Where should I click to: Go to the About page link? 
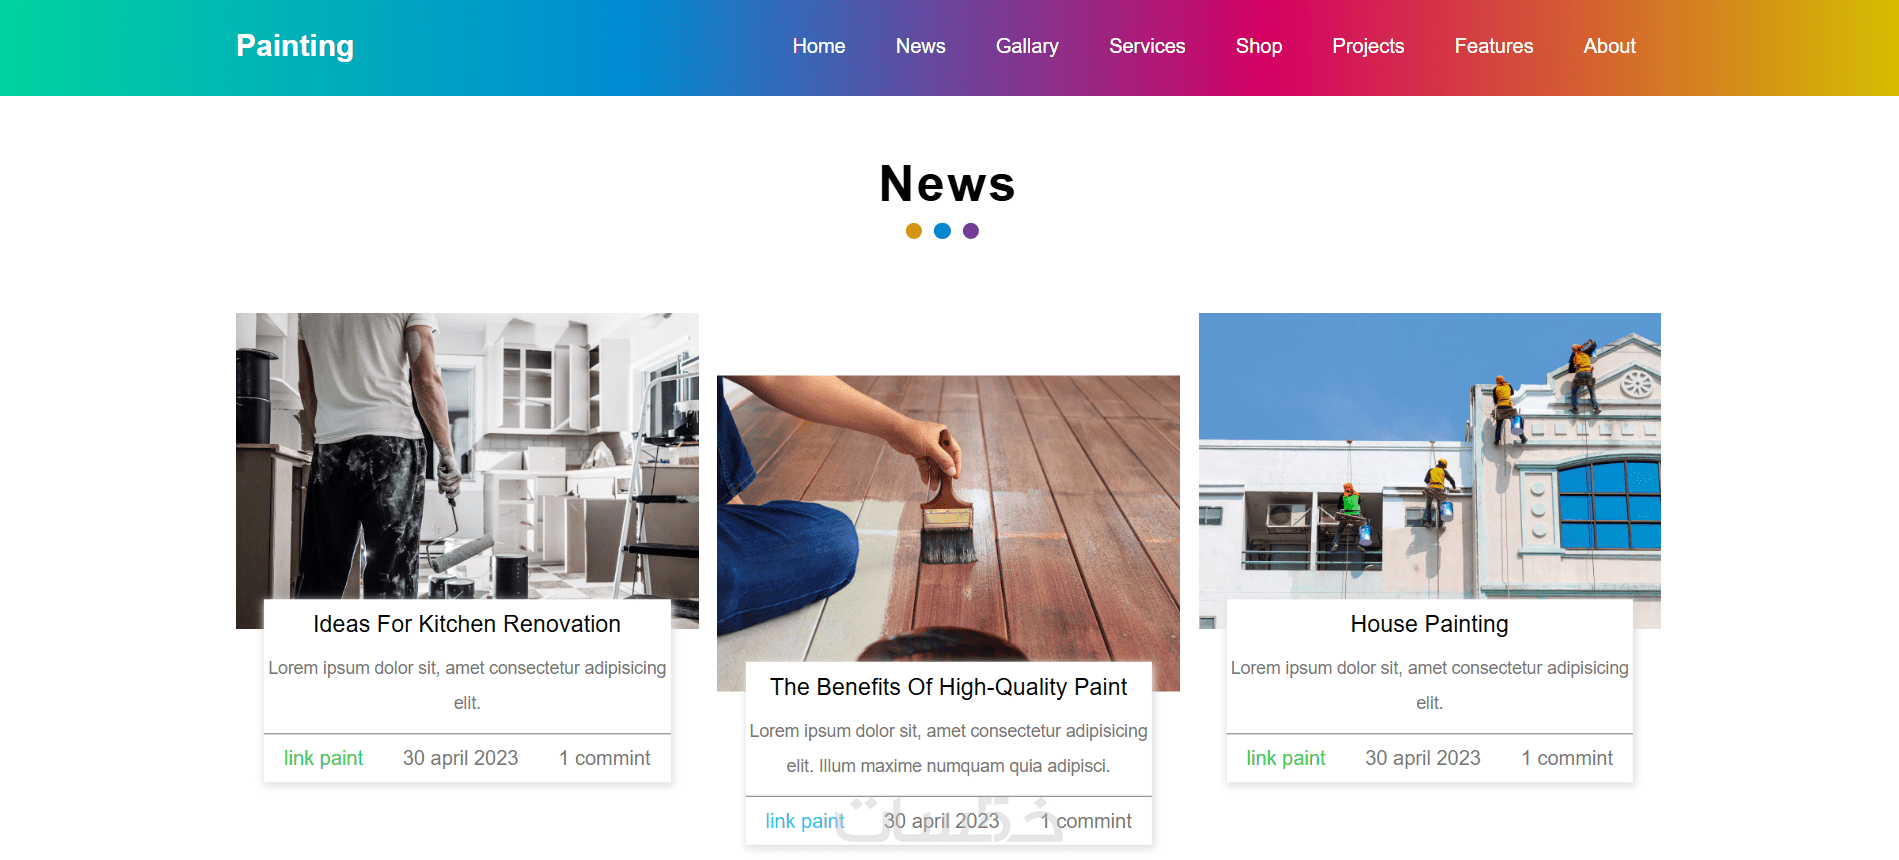pyautogui.click(x=1610, y=46)
